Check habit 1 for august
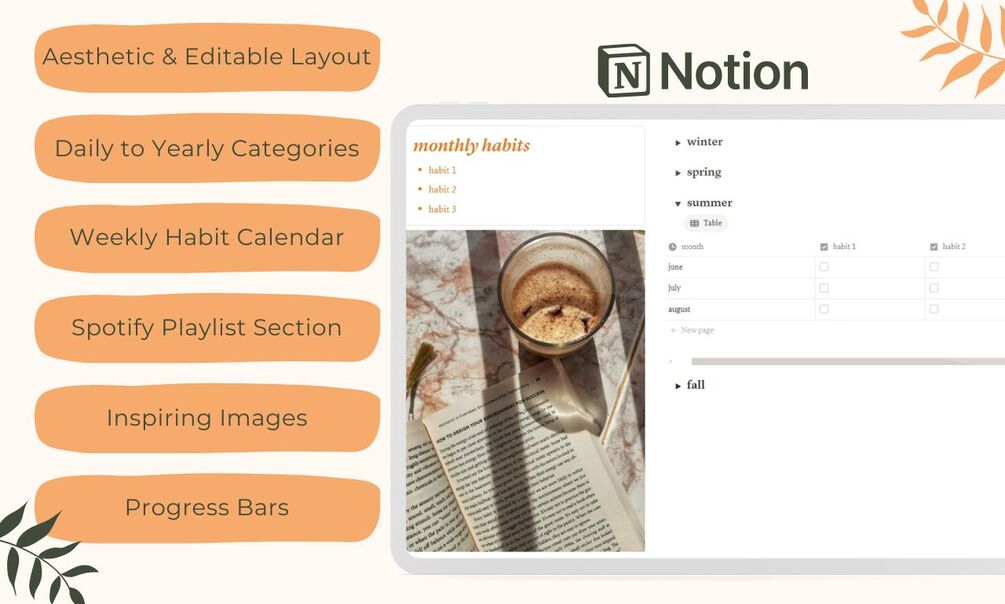Image resolution: width=1005 pixels, height=604 pixels. (x=824, y=309)
